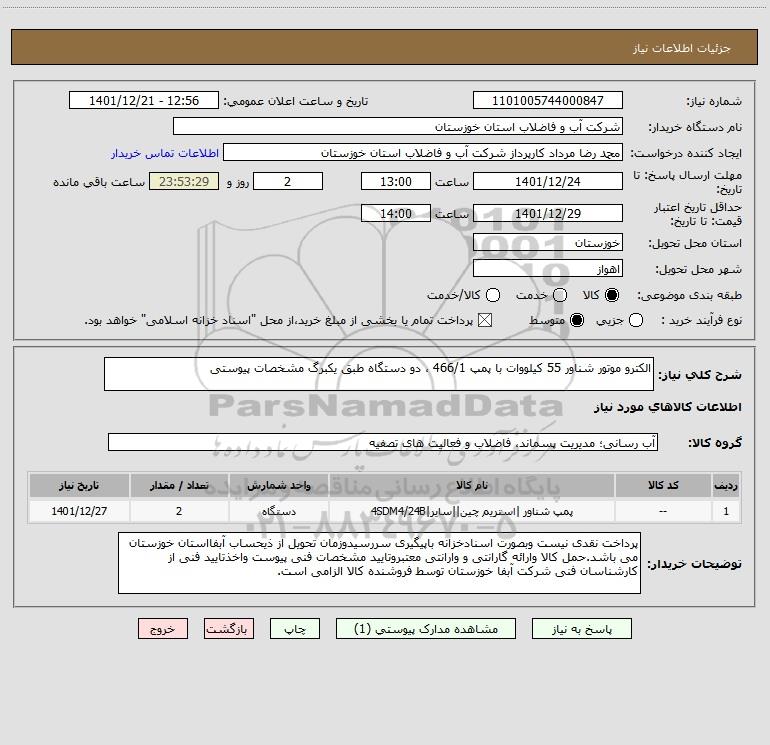Viewport: 770px width, 745px height.
Task: Click the item name cell containing 4SDM4/24B
Action: pos(471,511)
